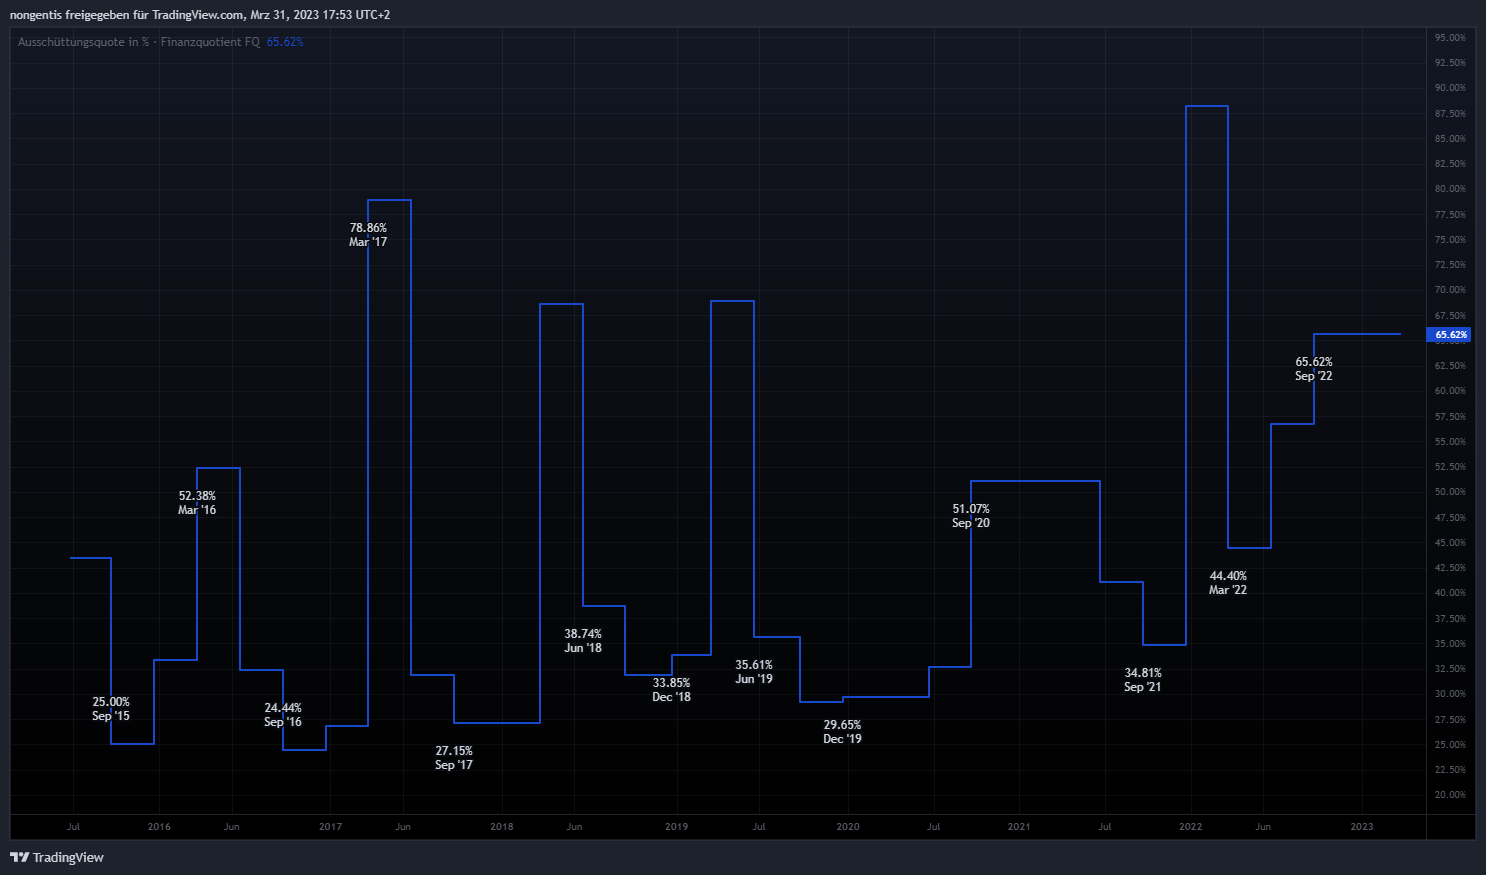Click the 65.62% Sep '22 data label
Image resolution: width=1486 pixels, height=875 pixels.
pos(1314,369)
